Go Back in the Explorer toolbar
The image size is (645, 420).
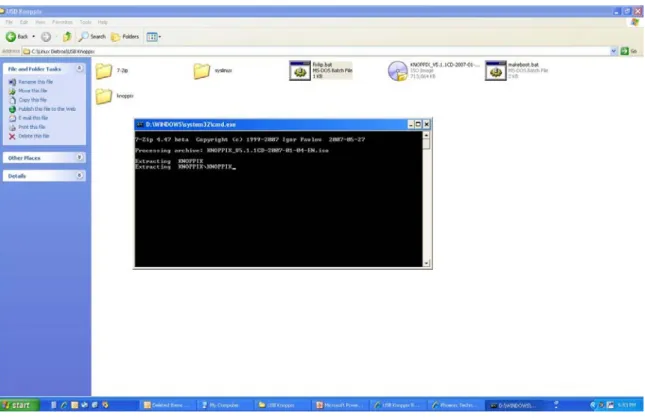coord(16,37)
